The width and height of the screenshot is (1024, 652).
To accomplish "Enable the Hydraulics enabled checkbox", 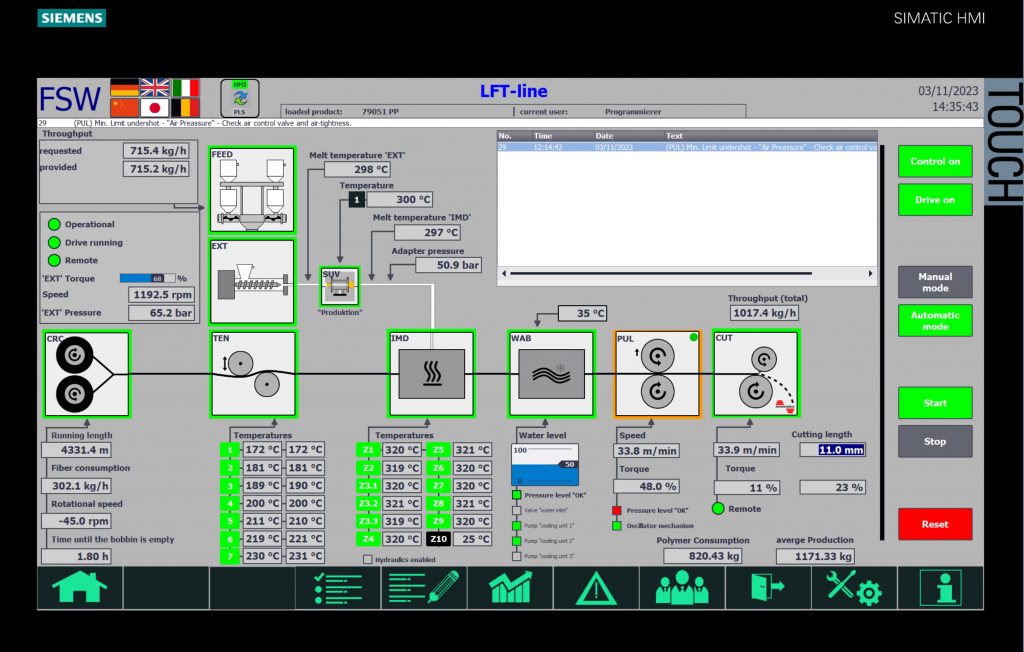I will 367,560.
